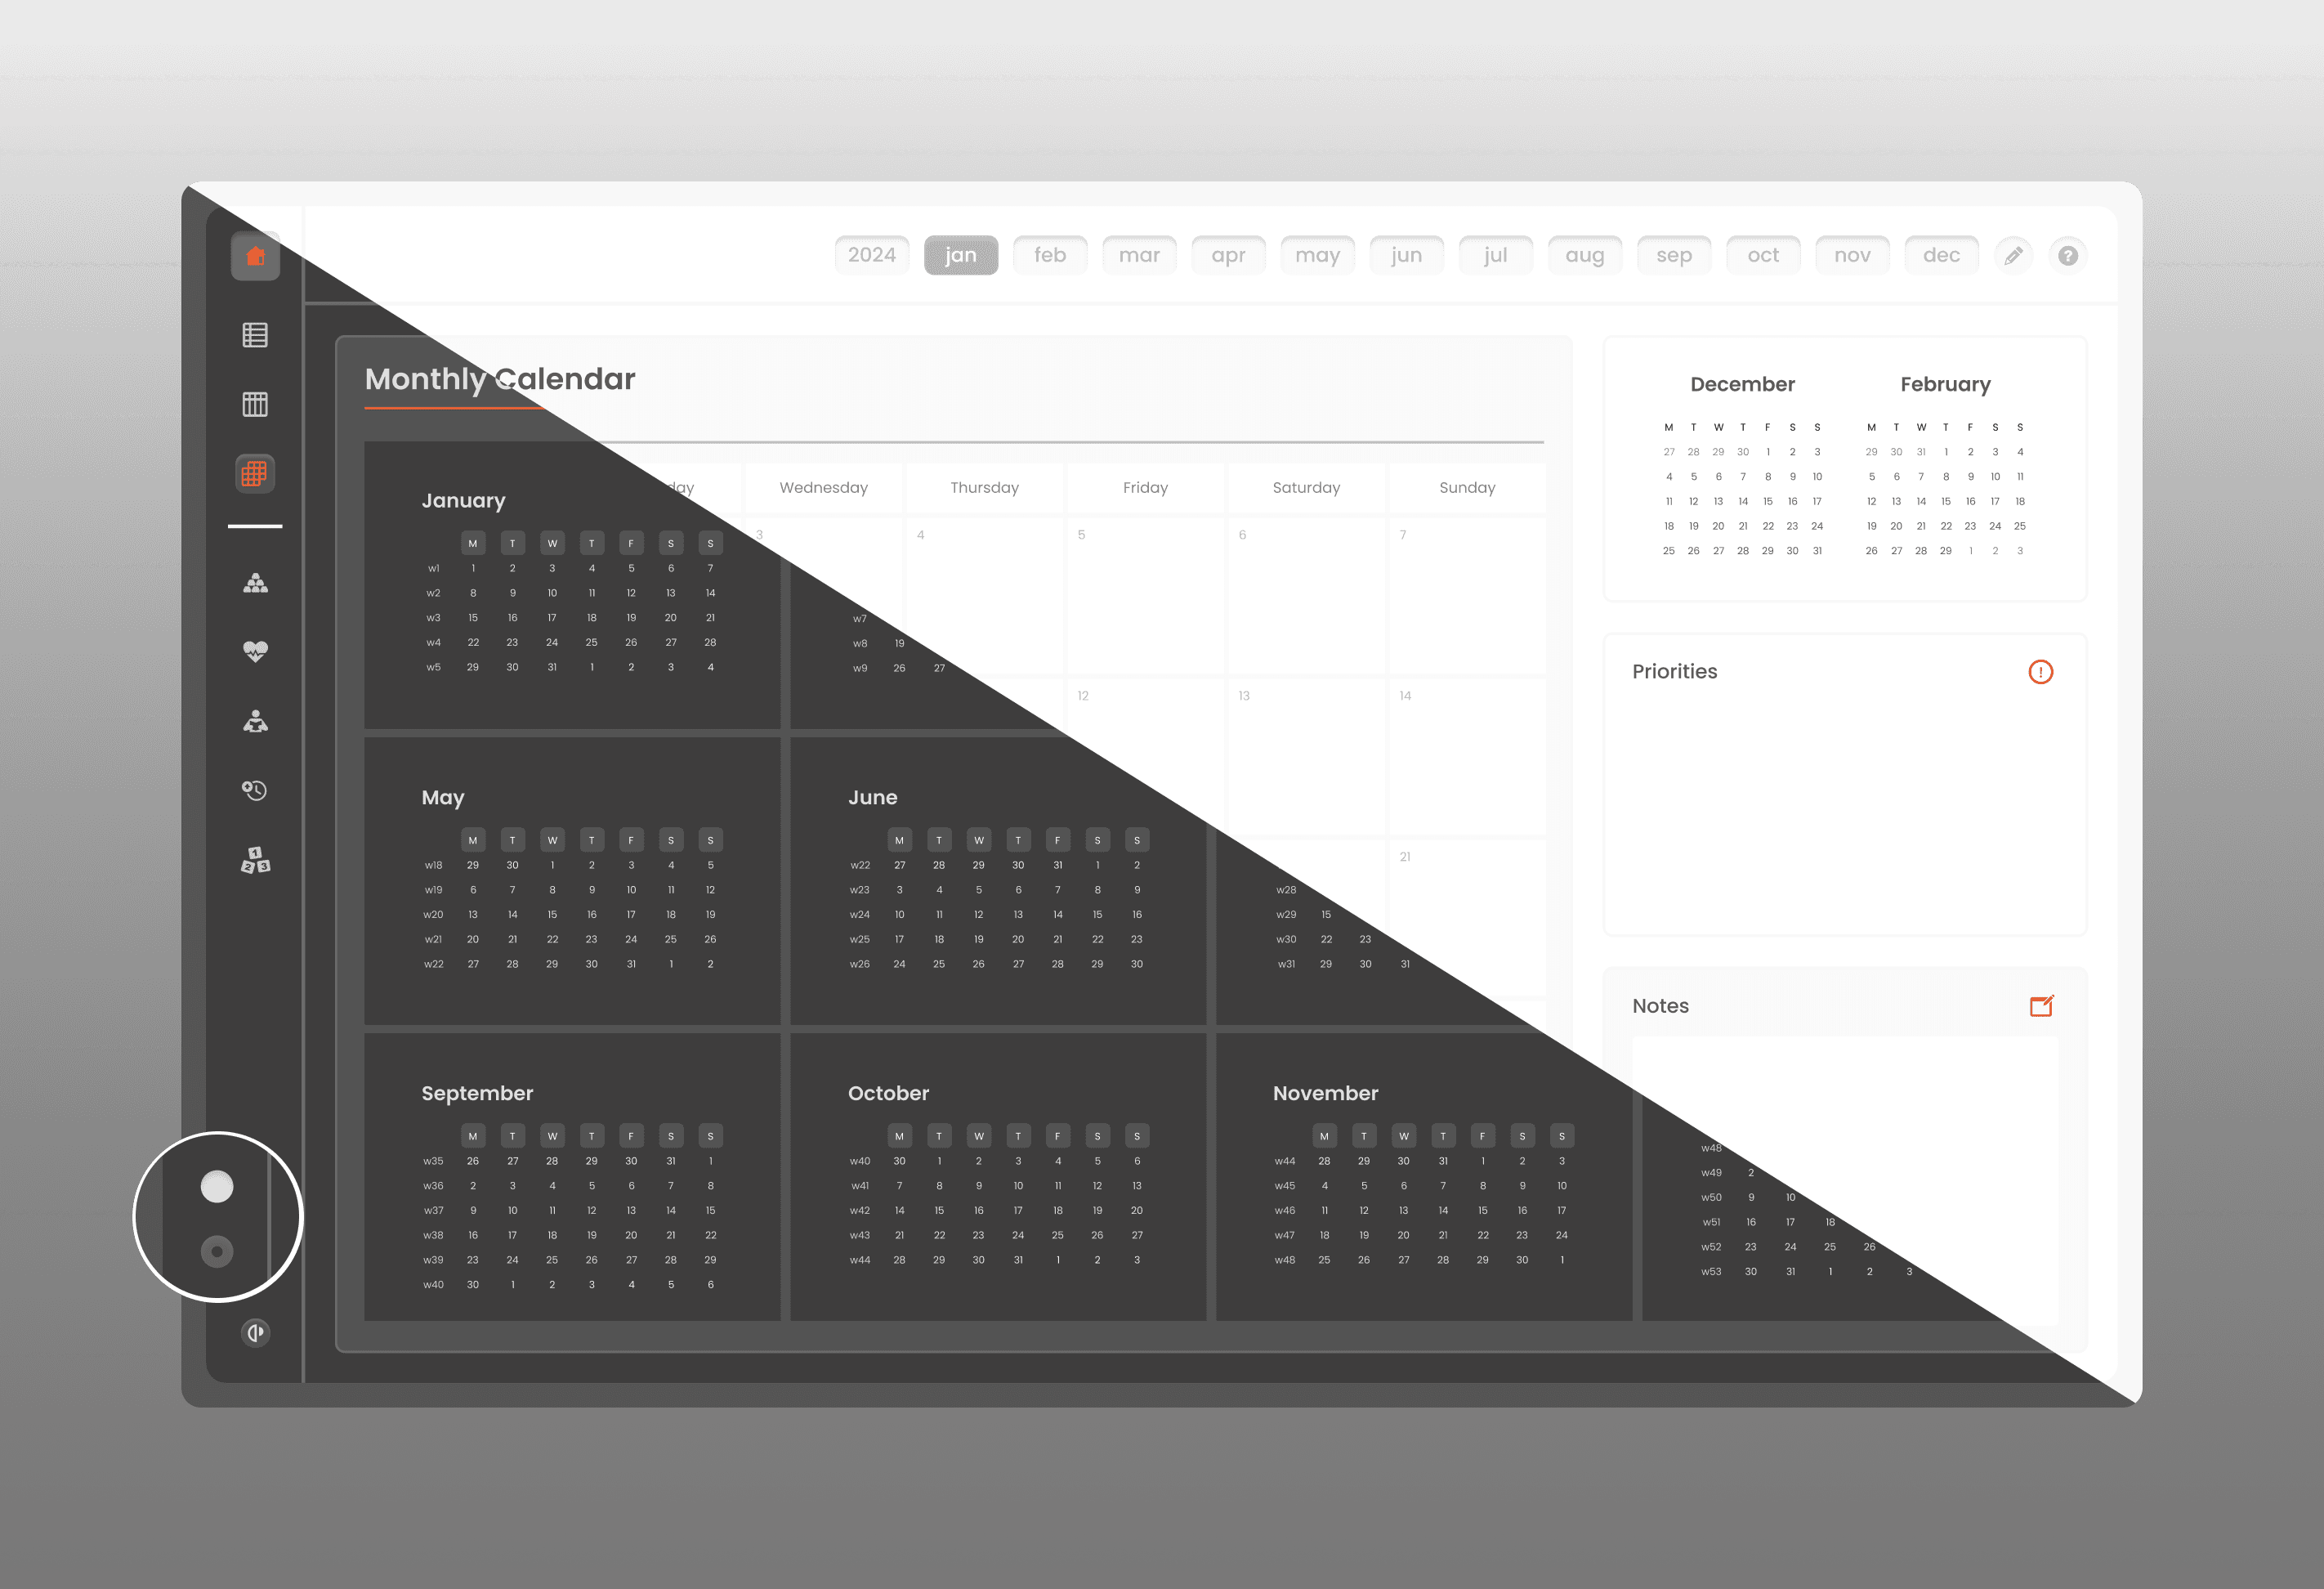Expand the December mini calendar
The image size is (2324, 1589).
click(x=1741, y=383)
